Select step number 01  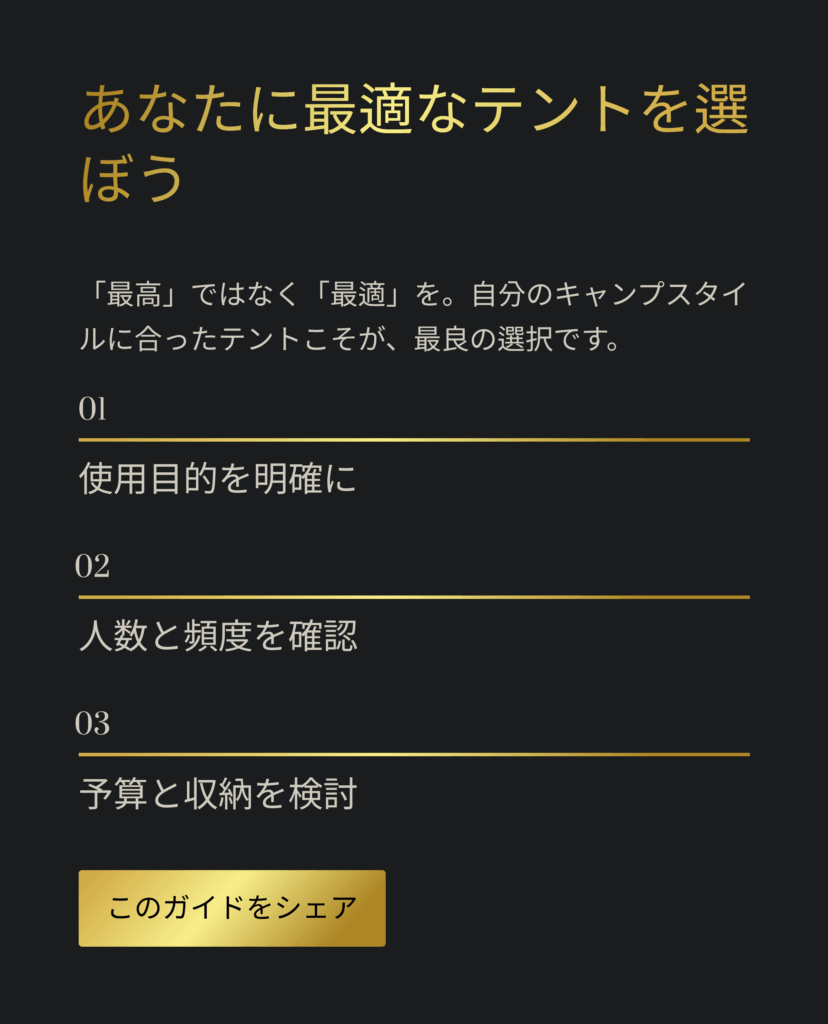[93, 409]
